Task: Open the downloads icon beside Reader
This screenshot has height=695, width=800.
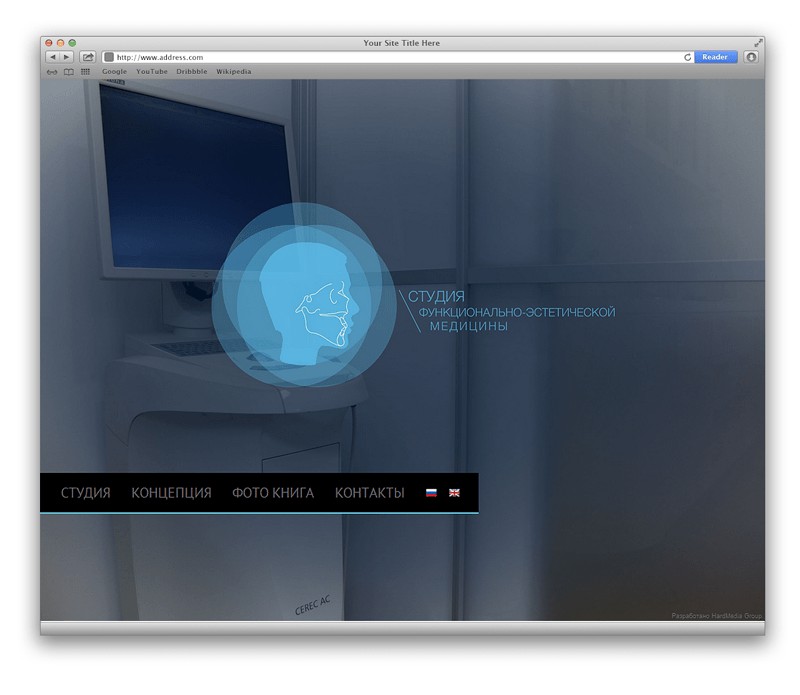Action: point(751,57)
